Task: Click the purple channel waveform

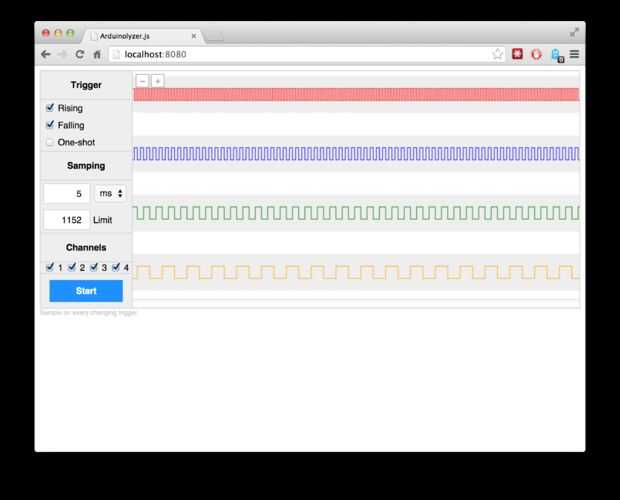Action: (x=356, y=153)
